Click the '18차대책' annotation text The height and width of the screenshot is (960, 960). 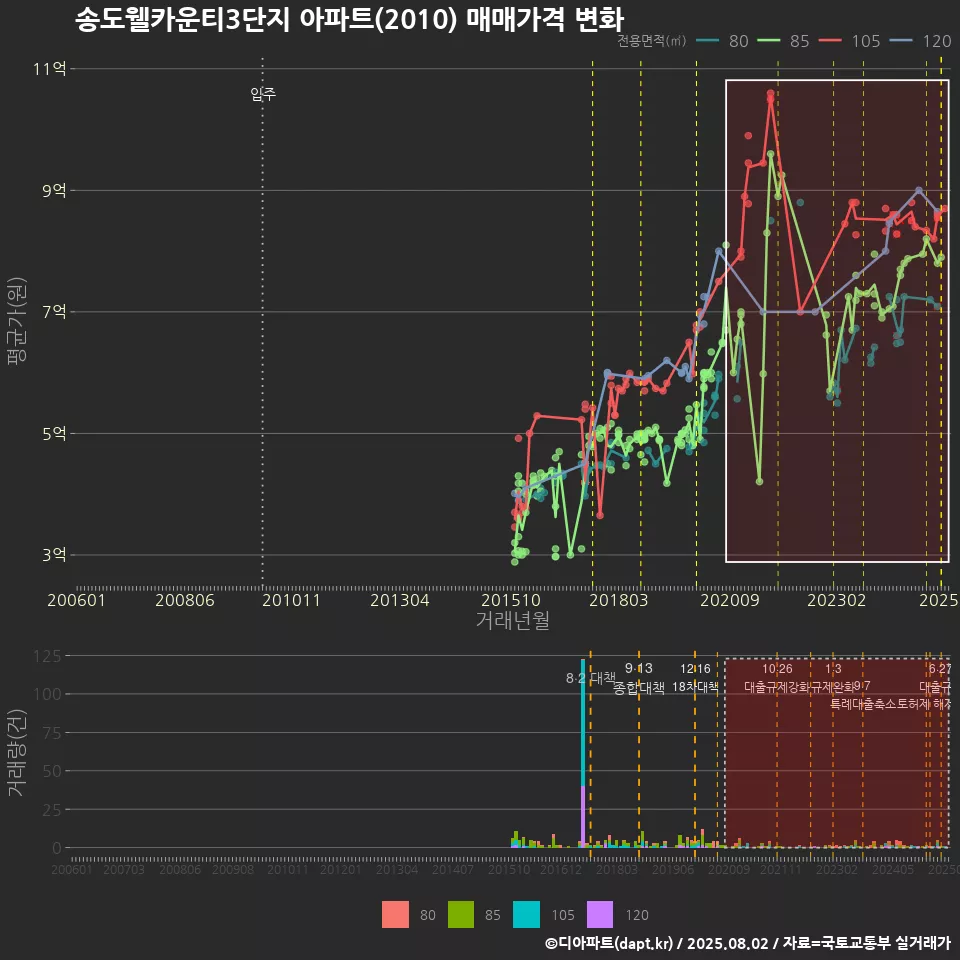coord(696,687)
